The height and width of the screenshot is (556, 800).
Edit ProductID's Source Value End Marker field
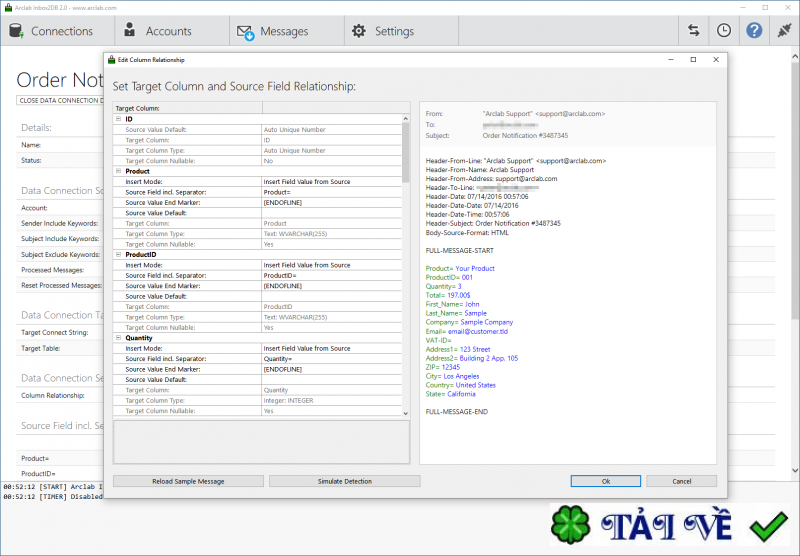pyautogui.click(x=330, y=285)
